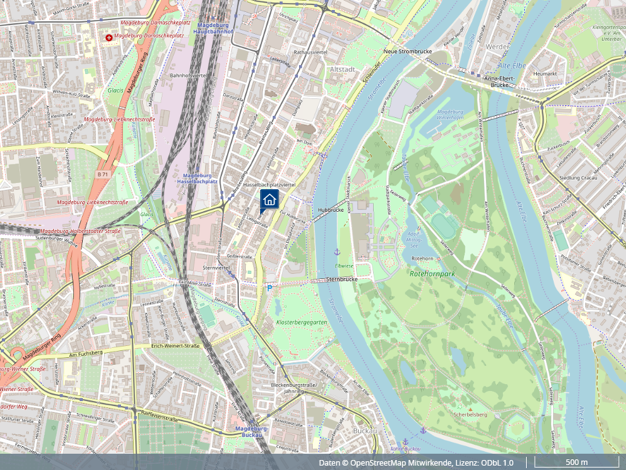Select the Magdeburg Buckau station label
626x470 pixels.
pyautogui.click(x=252, y=431)
